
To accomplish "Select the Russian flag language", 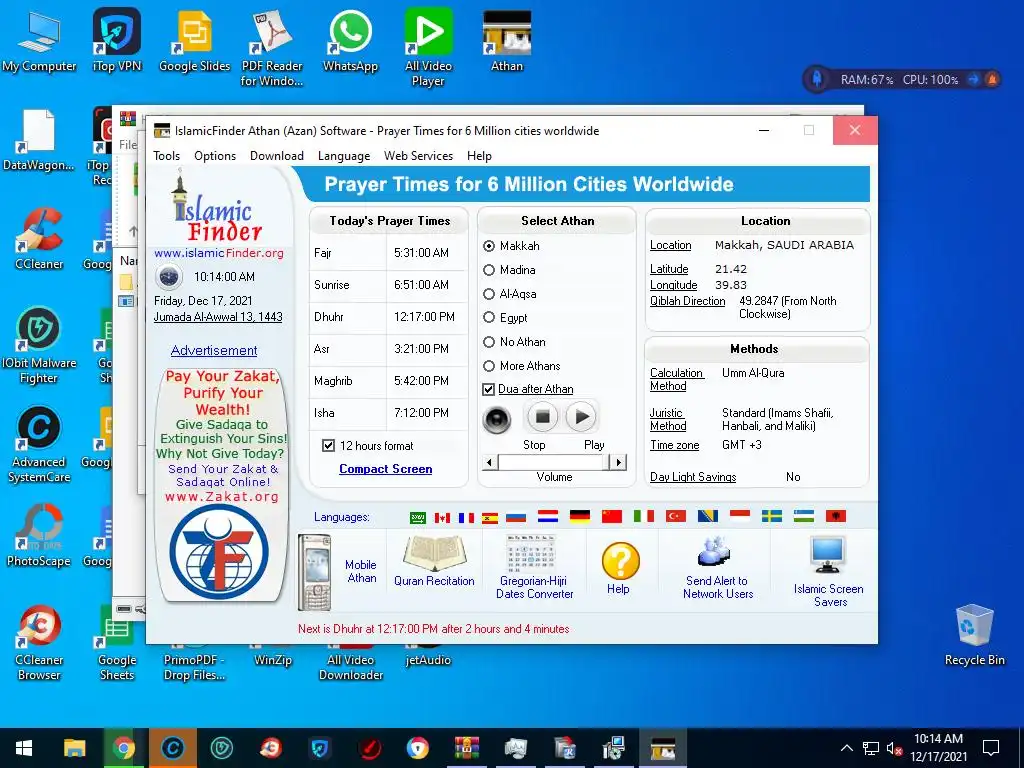I will 516,517.
